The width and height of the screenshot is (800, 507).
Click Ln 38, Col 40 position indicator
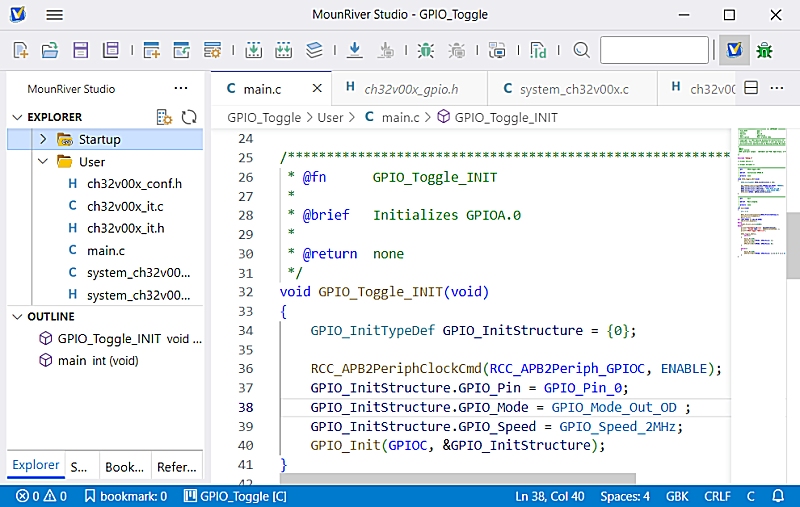tap(549, 496)
